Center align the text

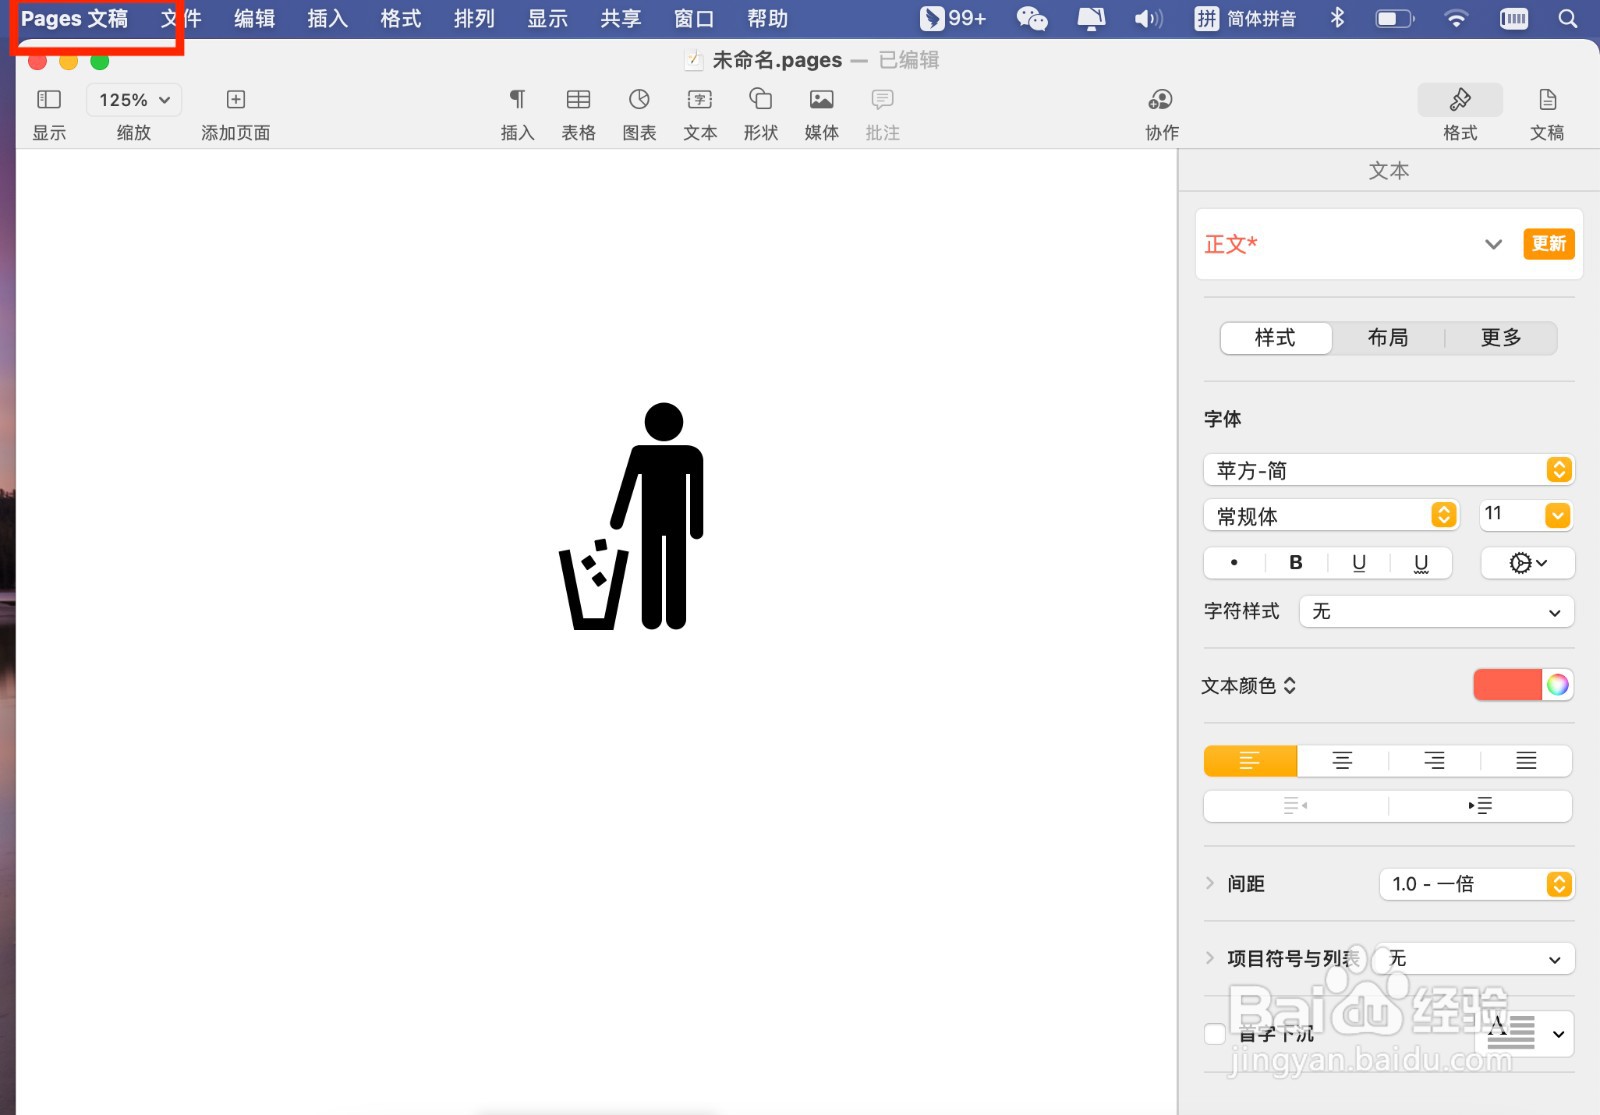coord(1342,761)
